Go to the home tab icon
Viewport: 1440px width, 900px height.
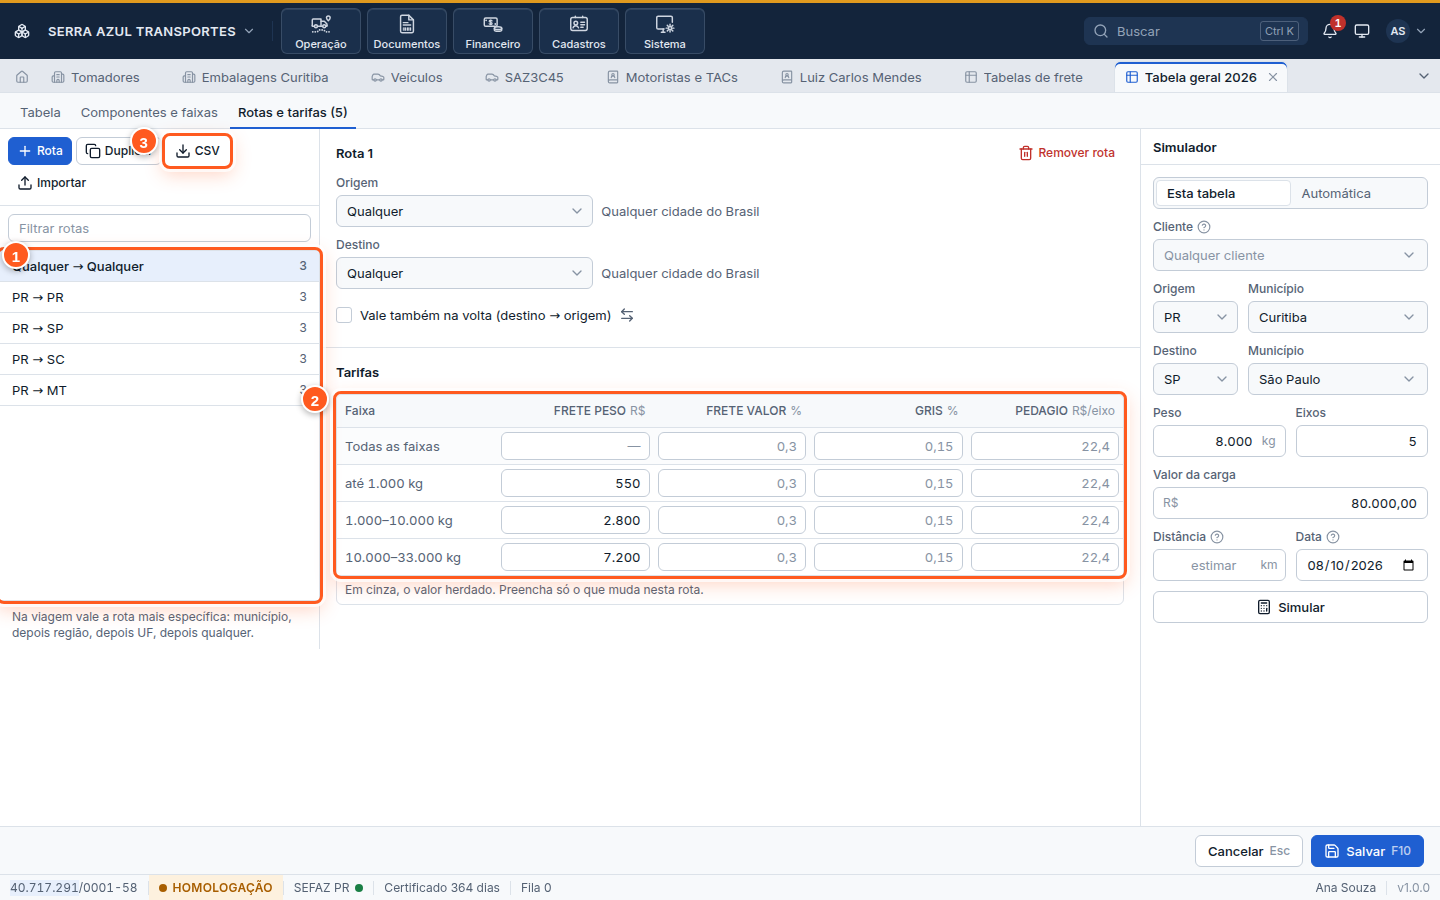coord(22,77)
